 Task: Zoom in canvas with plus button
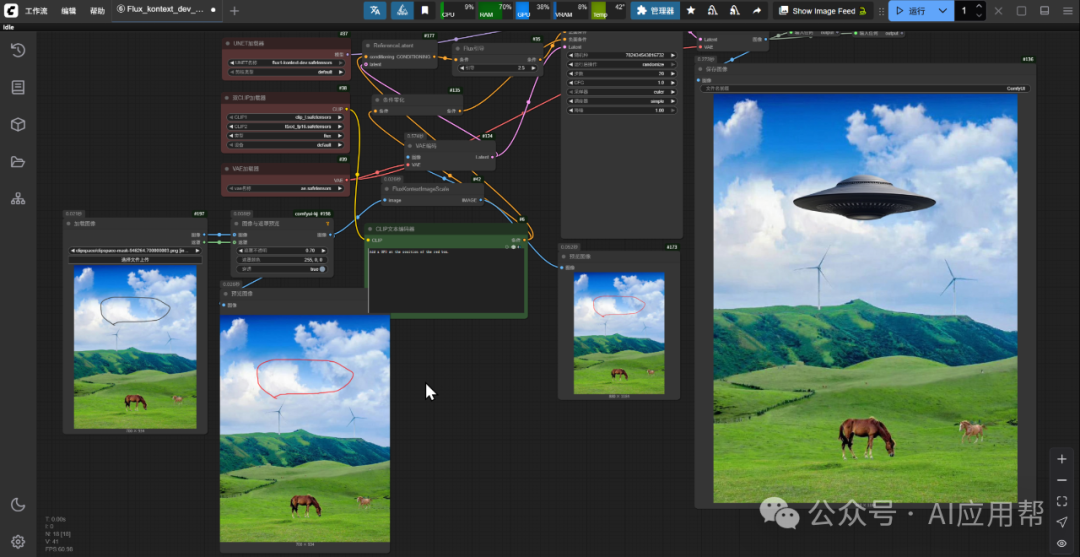(1061, 459)
